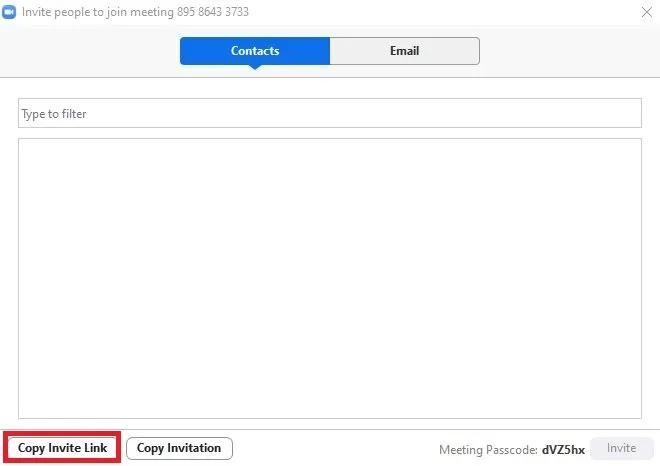Viewport: 660px width, 466px height.
Task: Click the Meeting Passcode label
Action: click(488, 450)
